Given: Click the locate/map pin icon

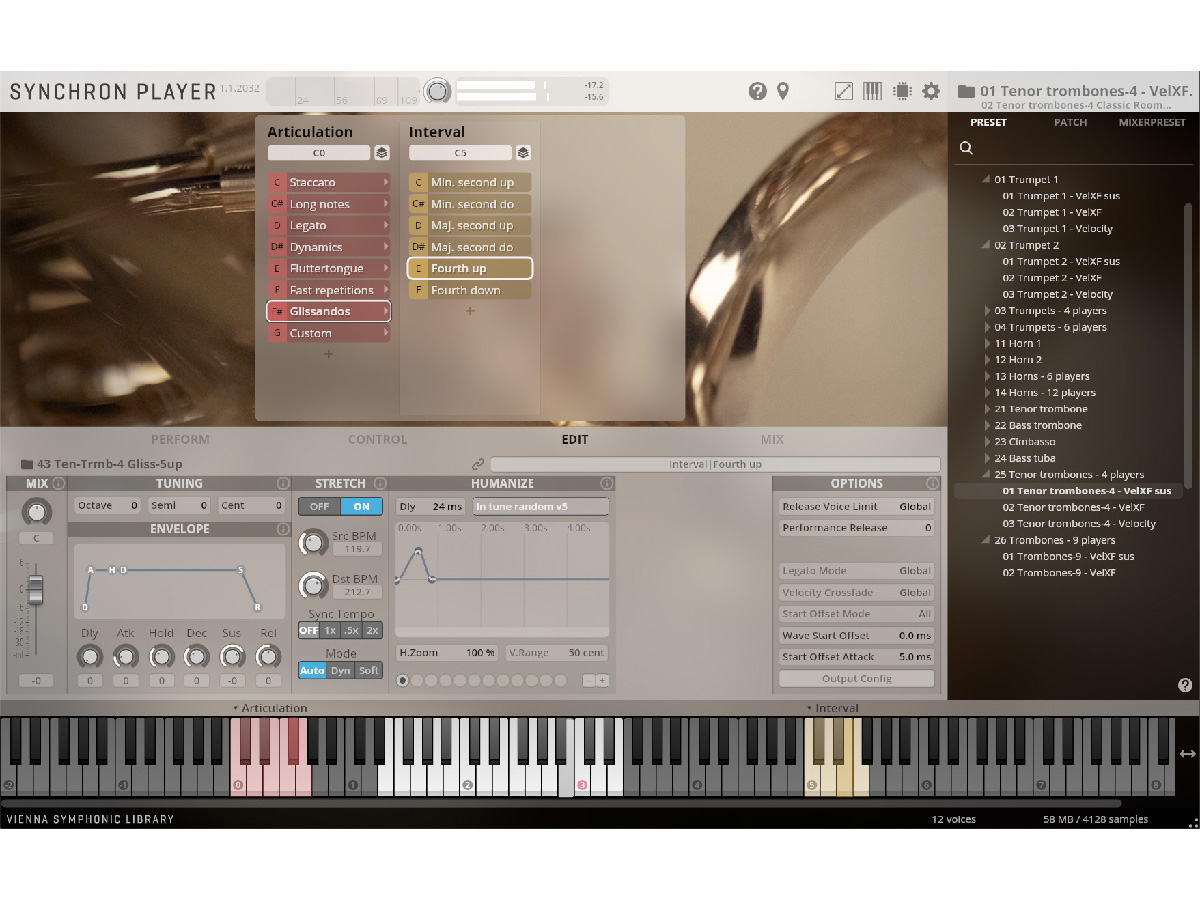Looking at the screenshot, I should 783,90.
